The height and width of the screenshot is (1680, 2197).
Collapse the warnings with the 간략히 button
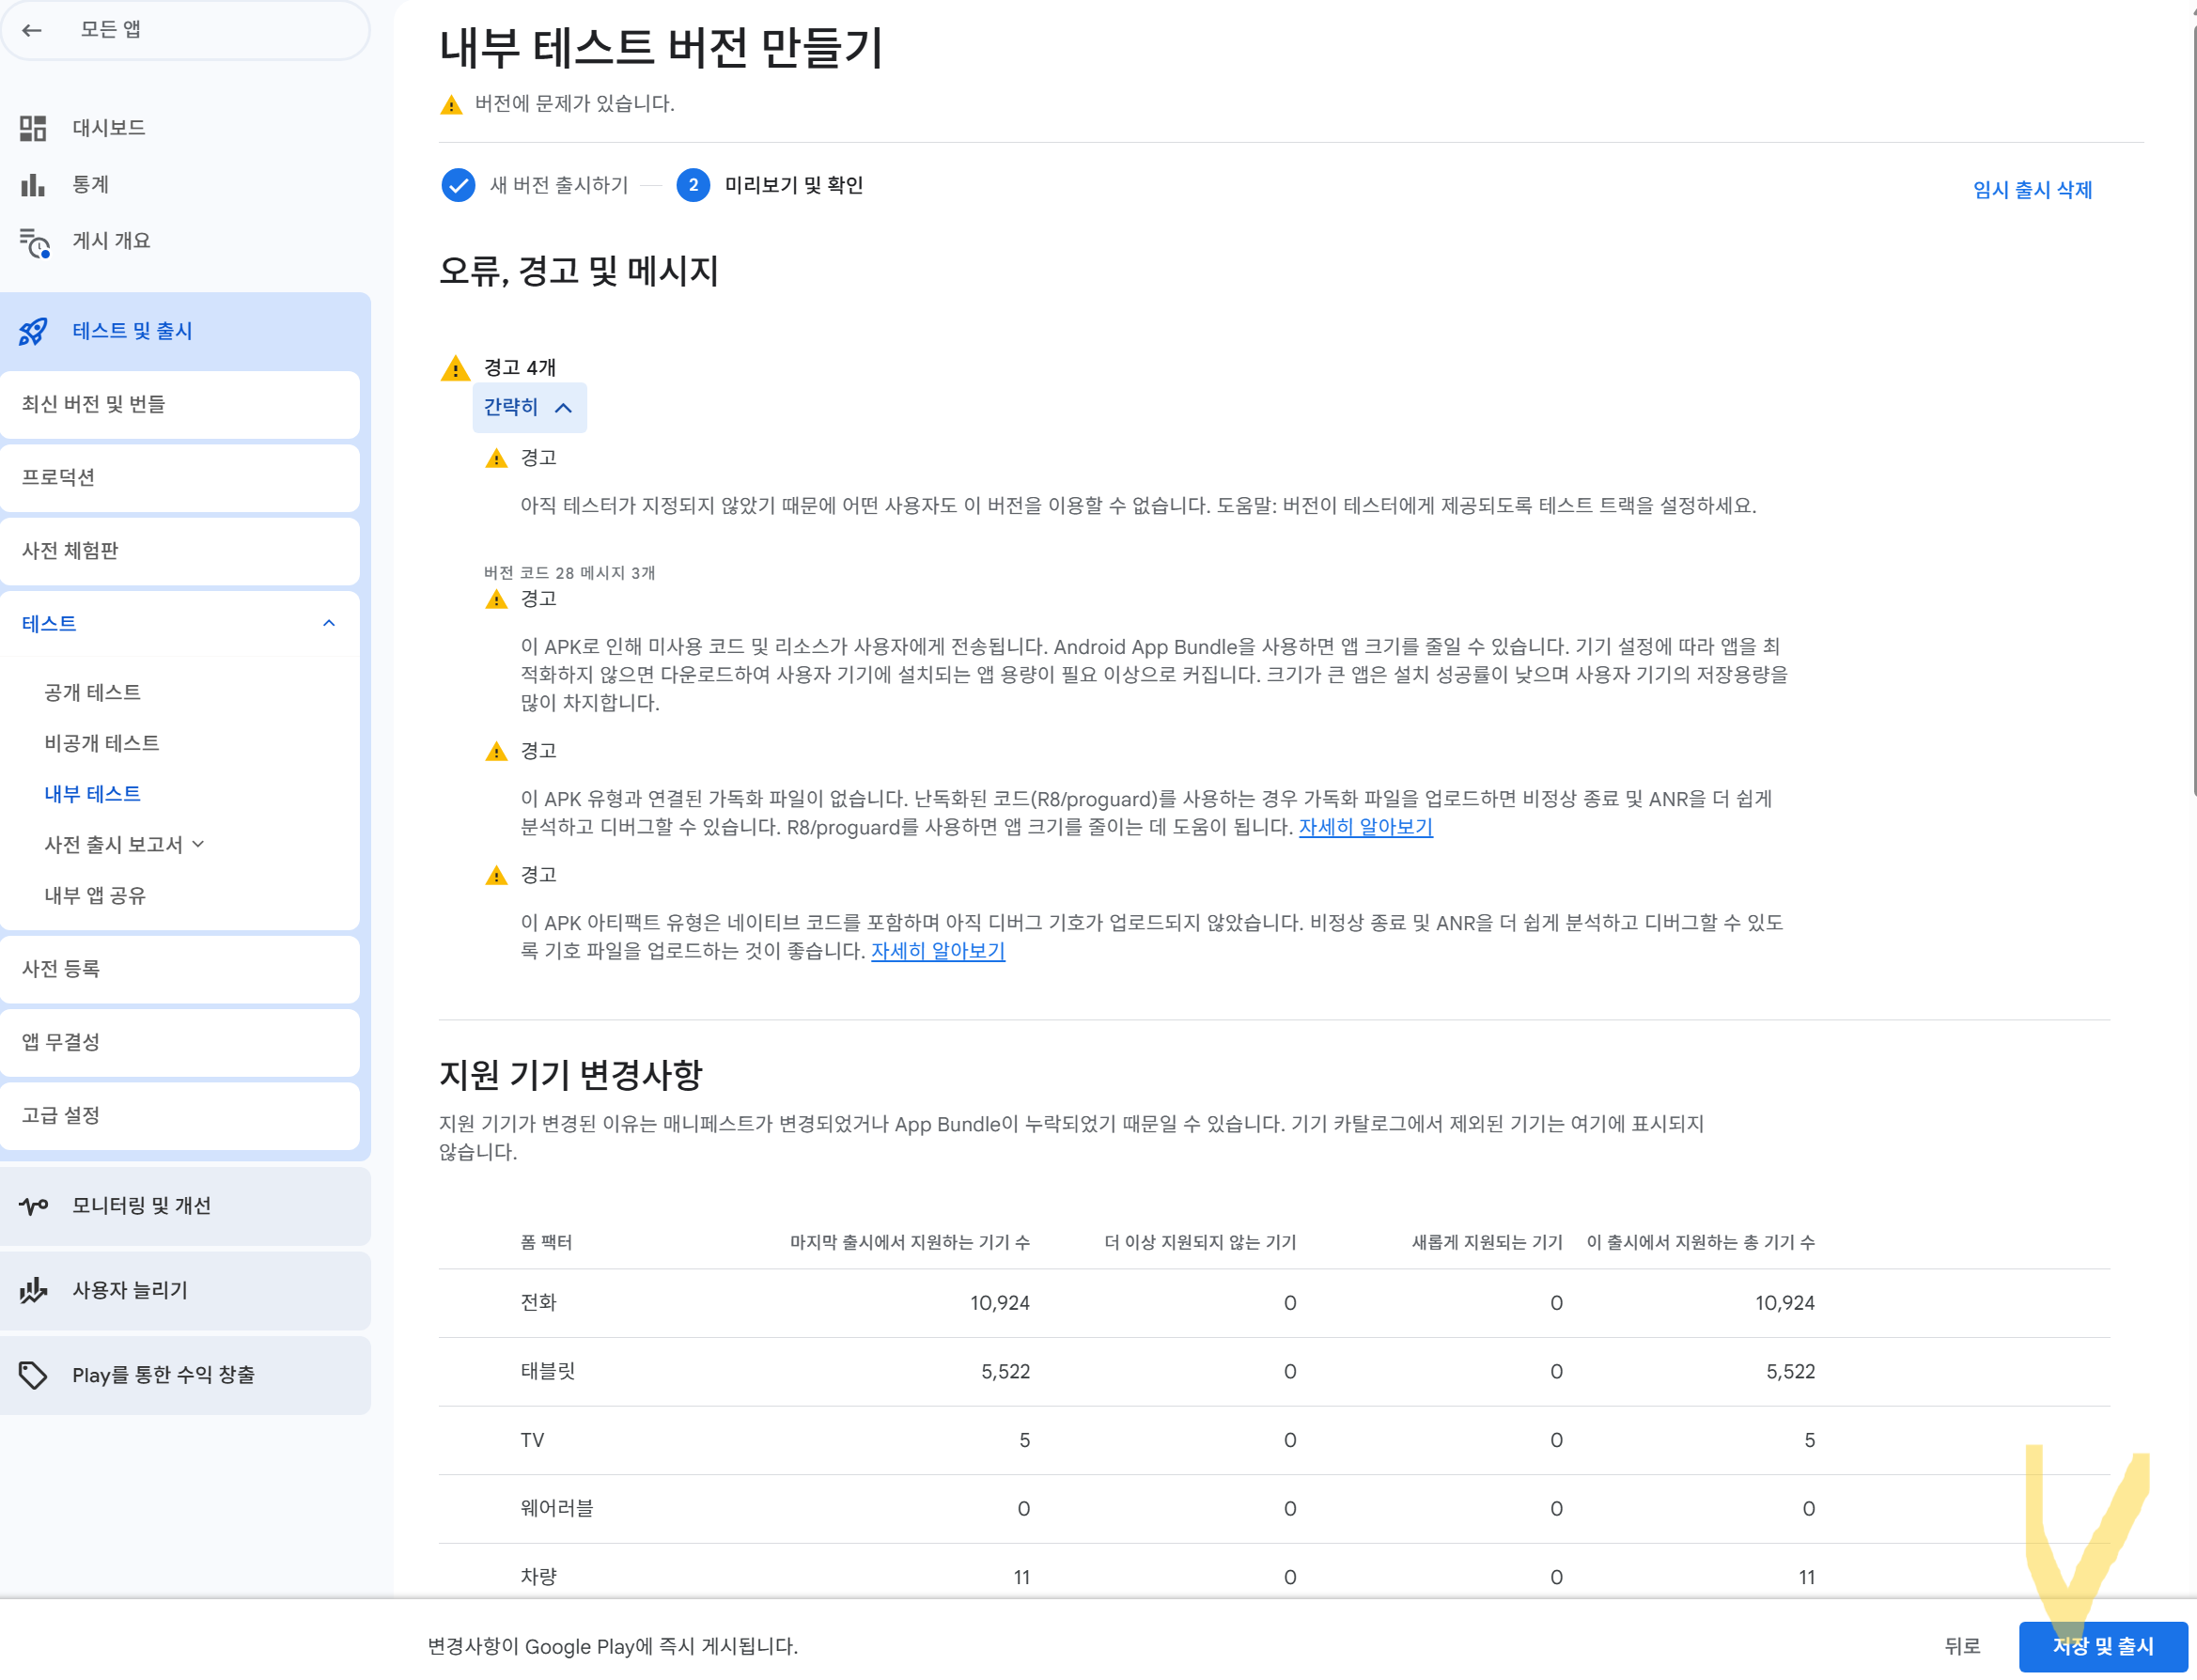(528, 407)
